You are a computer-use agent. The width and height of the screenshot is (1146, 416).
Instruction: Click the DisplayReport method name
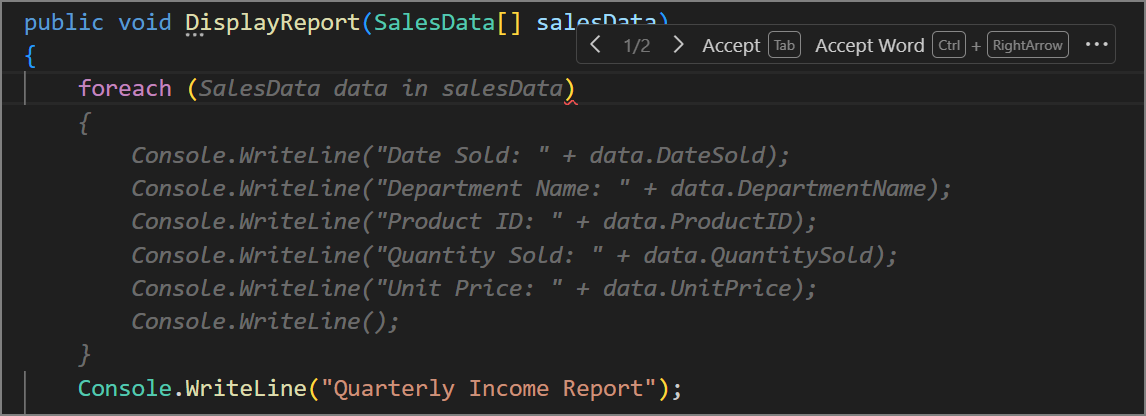[x=273, y=23]
